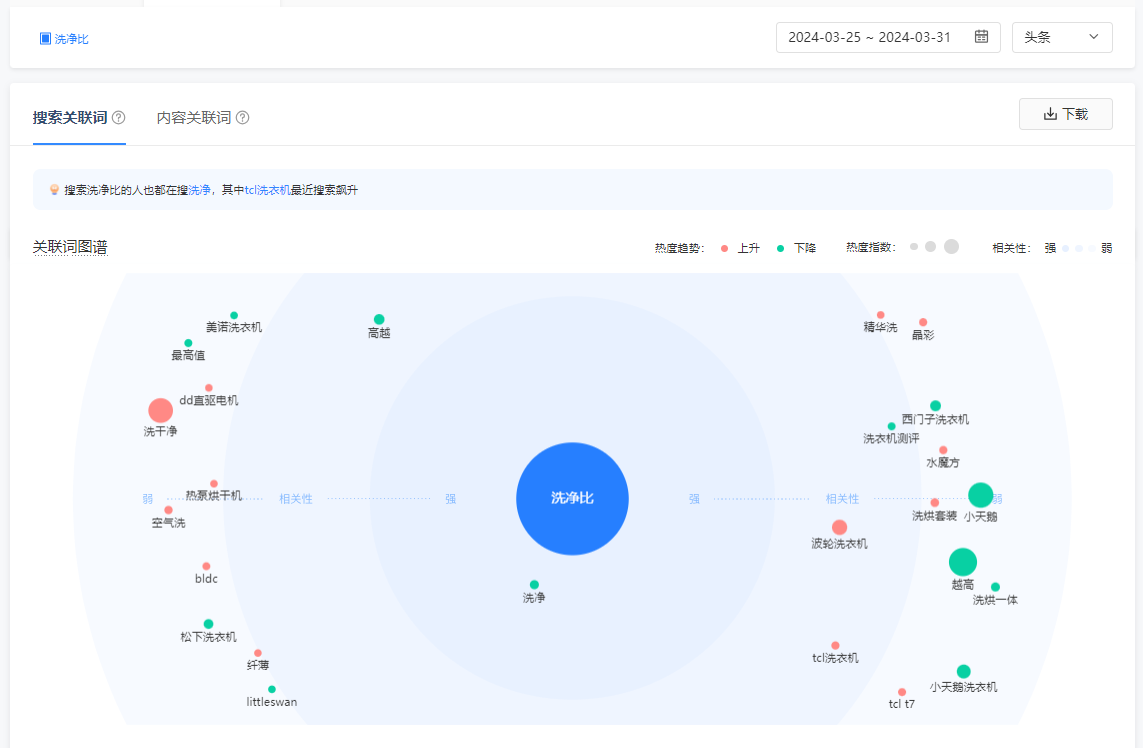Viewport: 1143px width, 748px height.
Task: Switch to the 搜索关联词 tab
Action: pyautogui.click(x=70, y=117)
